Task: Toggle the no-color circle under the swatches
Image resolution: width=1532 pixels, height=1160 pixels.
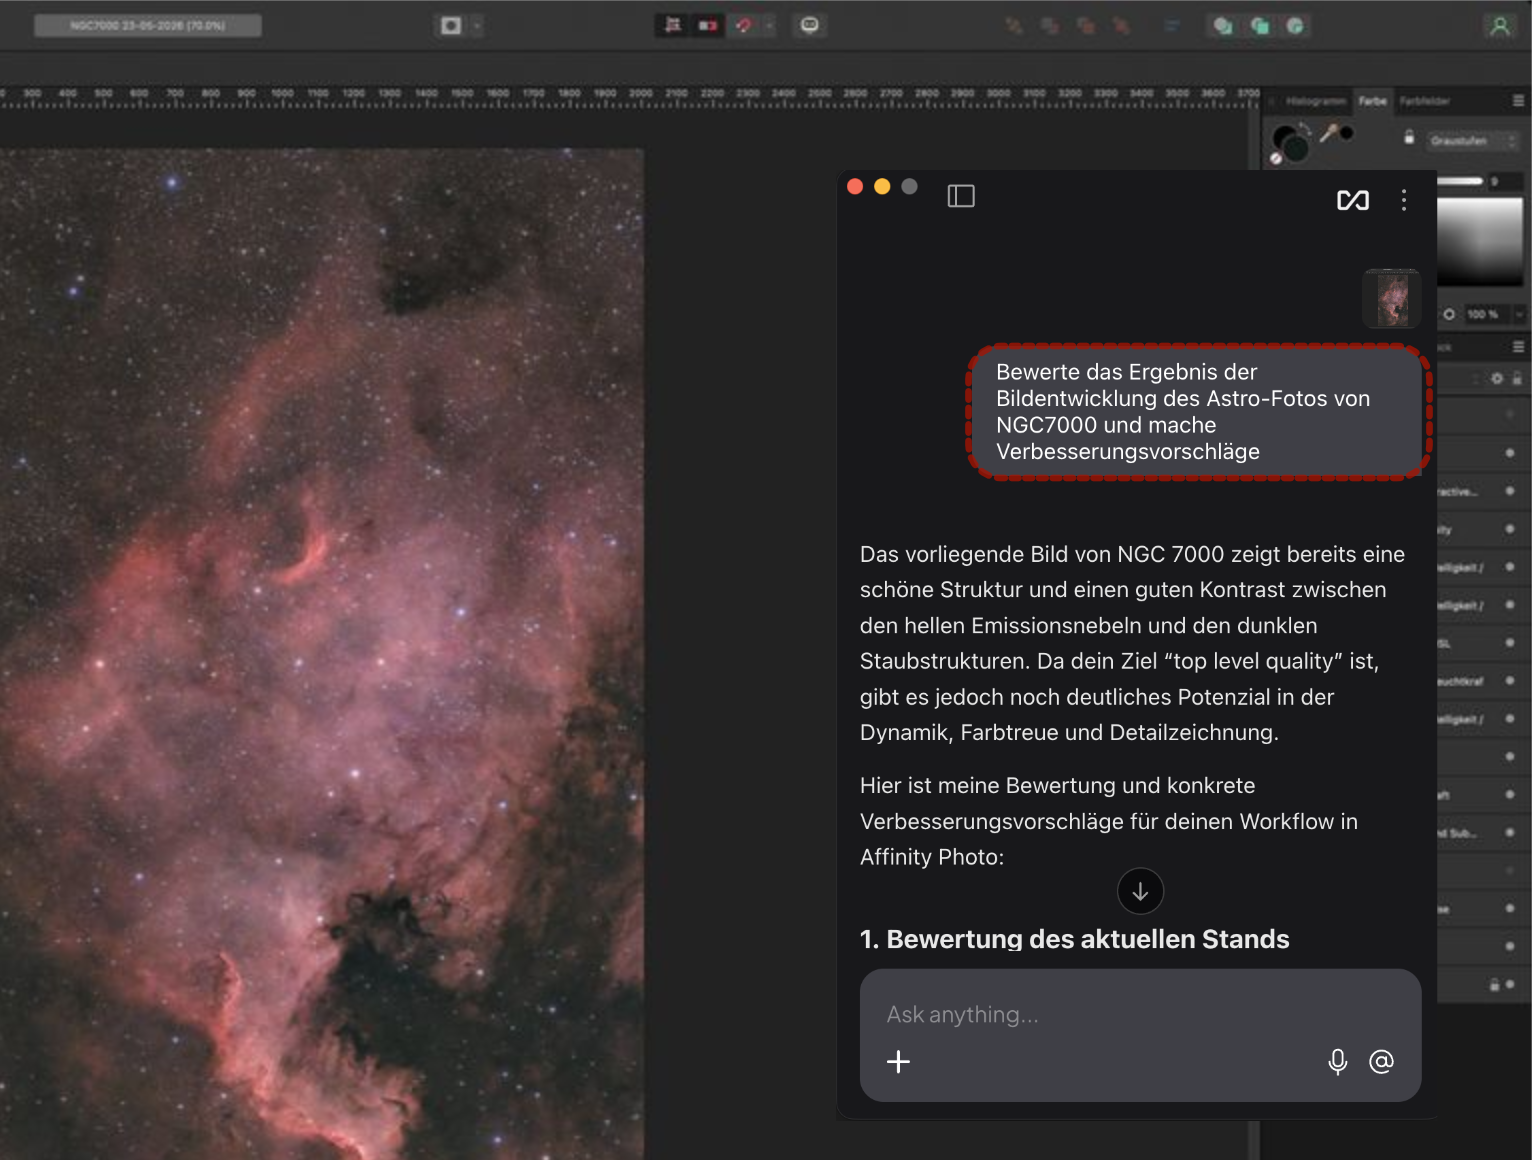Action: (x=1276, y=158)
